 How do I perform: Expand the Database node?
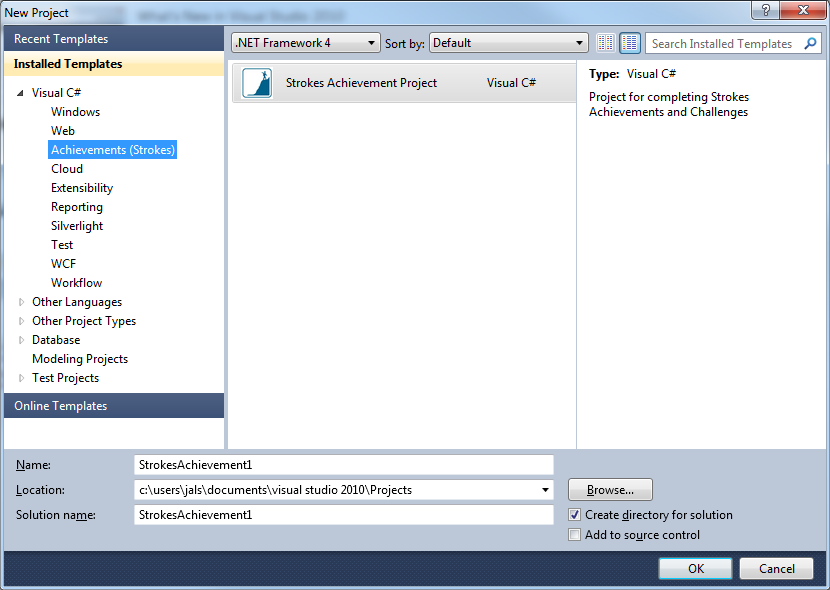(21, 340)
